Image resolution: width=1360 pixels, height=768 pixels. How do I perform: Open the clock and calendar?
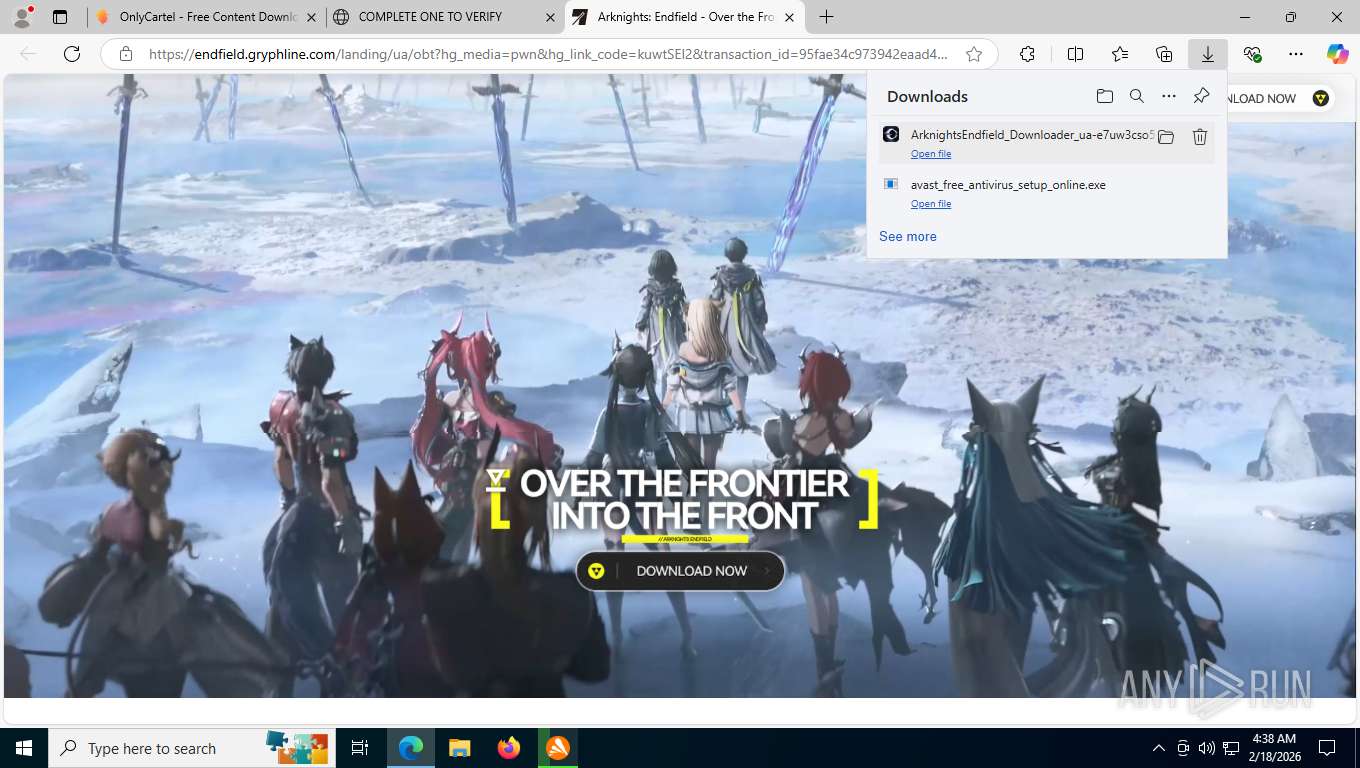point(1274,748)
